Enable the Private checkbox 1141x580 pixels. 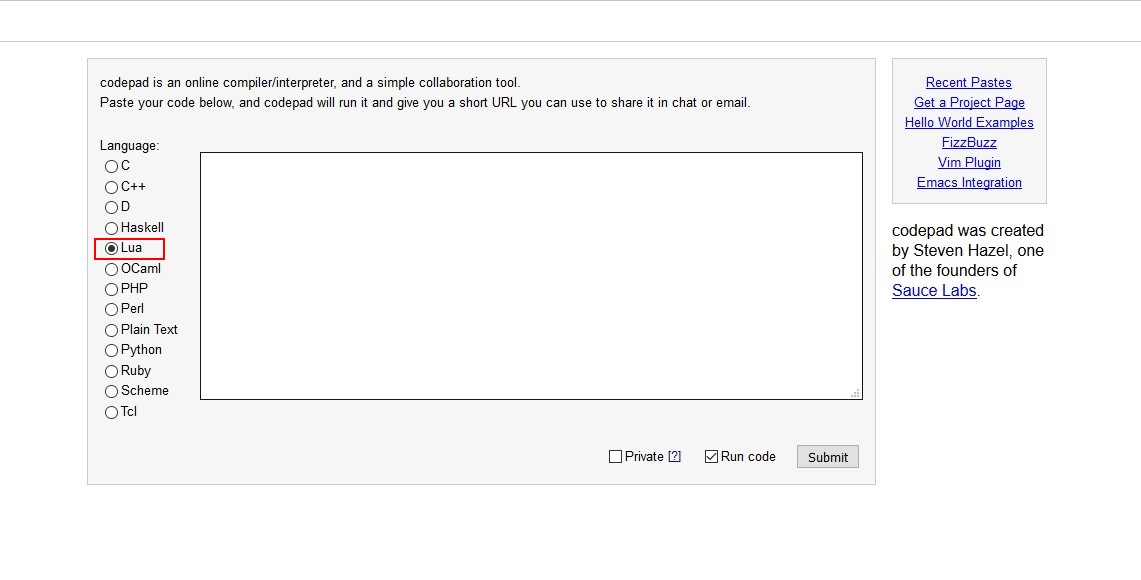pos(615,457)
